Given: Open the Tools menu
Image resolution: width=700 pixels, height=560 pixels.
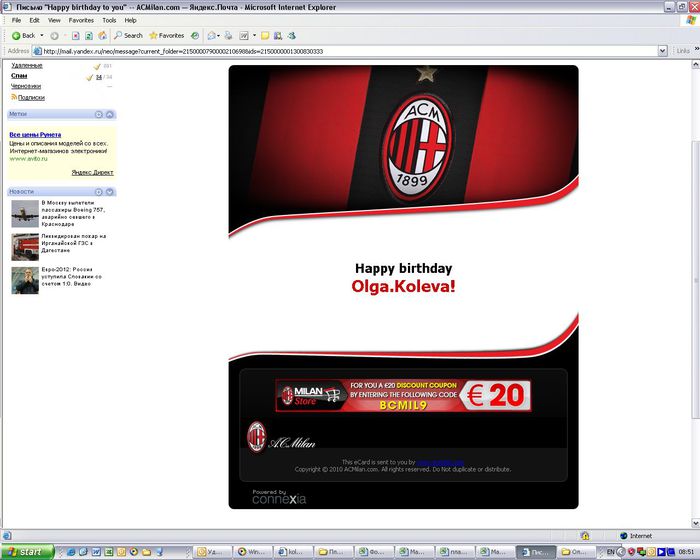Looking at the screenshot, I should 109,21.
